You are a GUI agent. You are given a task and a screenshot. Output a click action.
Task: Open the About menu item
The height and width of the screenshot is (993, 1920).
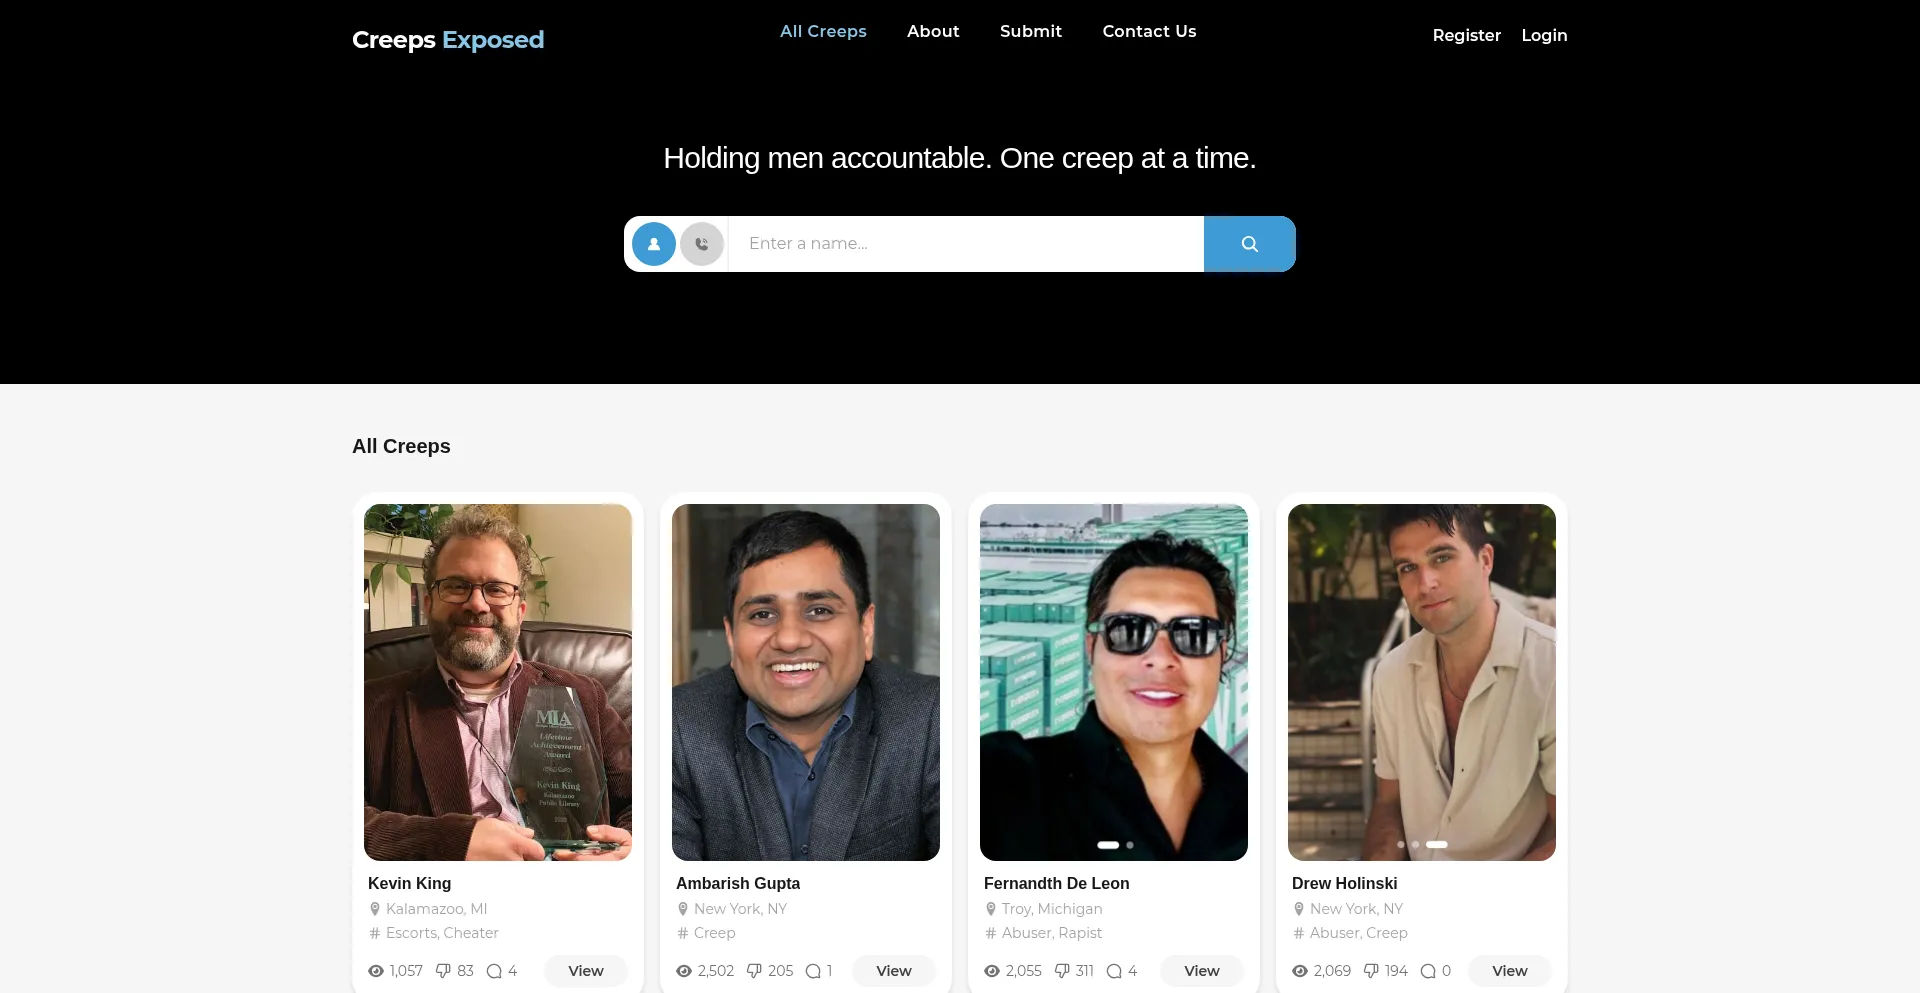coord(933,32)
